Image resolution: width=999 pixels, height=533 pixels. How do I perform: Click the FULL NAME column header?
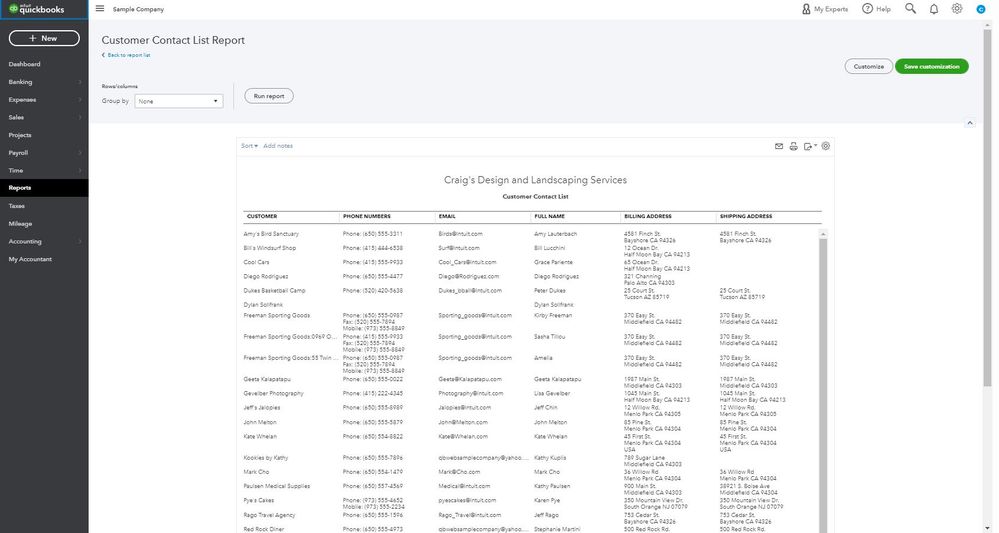pos(549,217)
